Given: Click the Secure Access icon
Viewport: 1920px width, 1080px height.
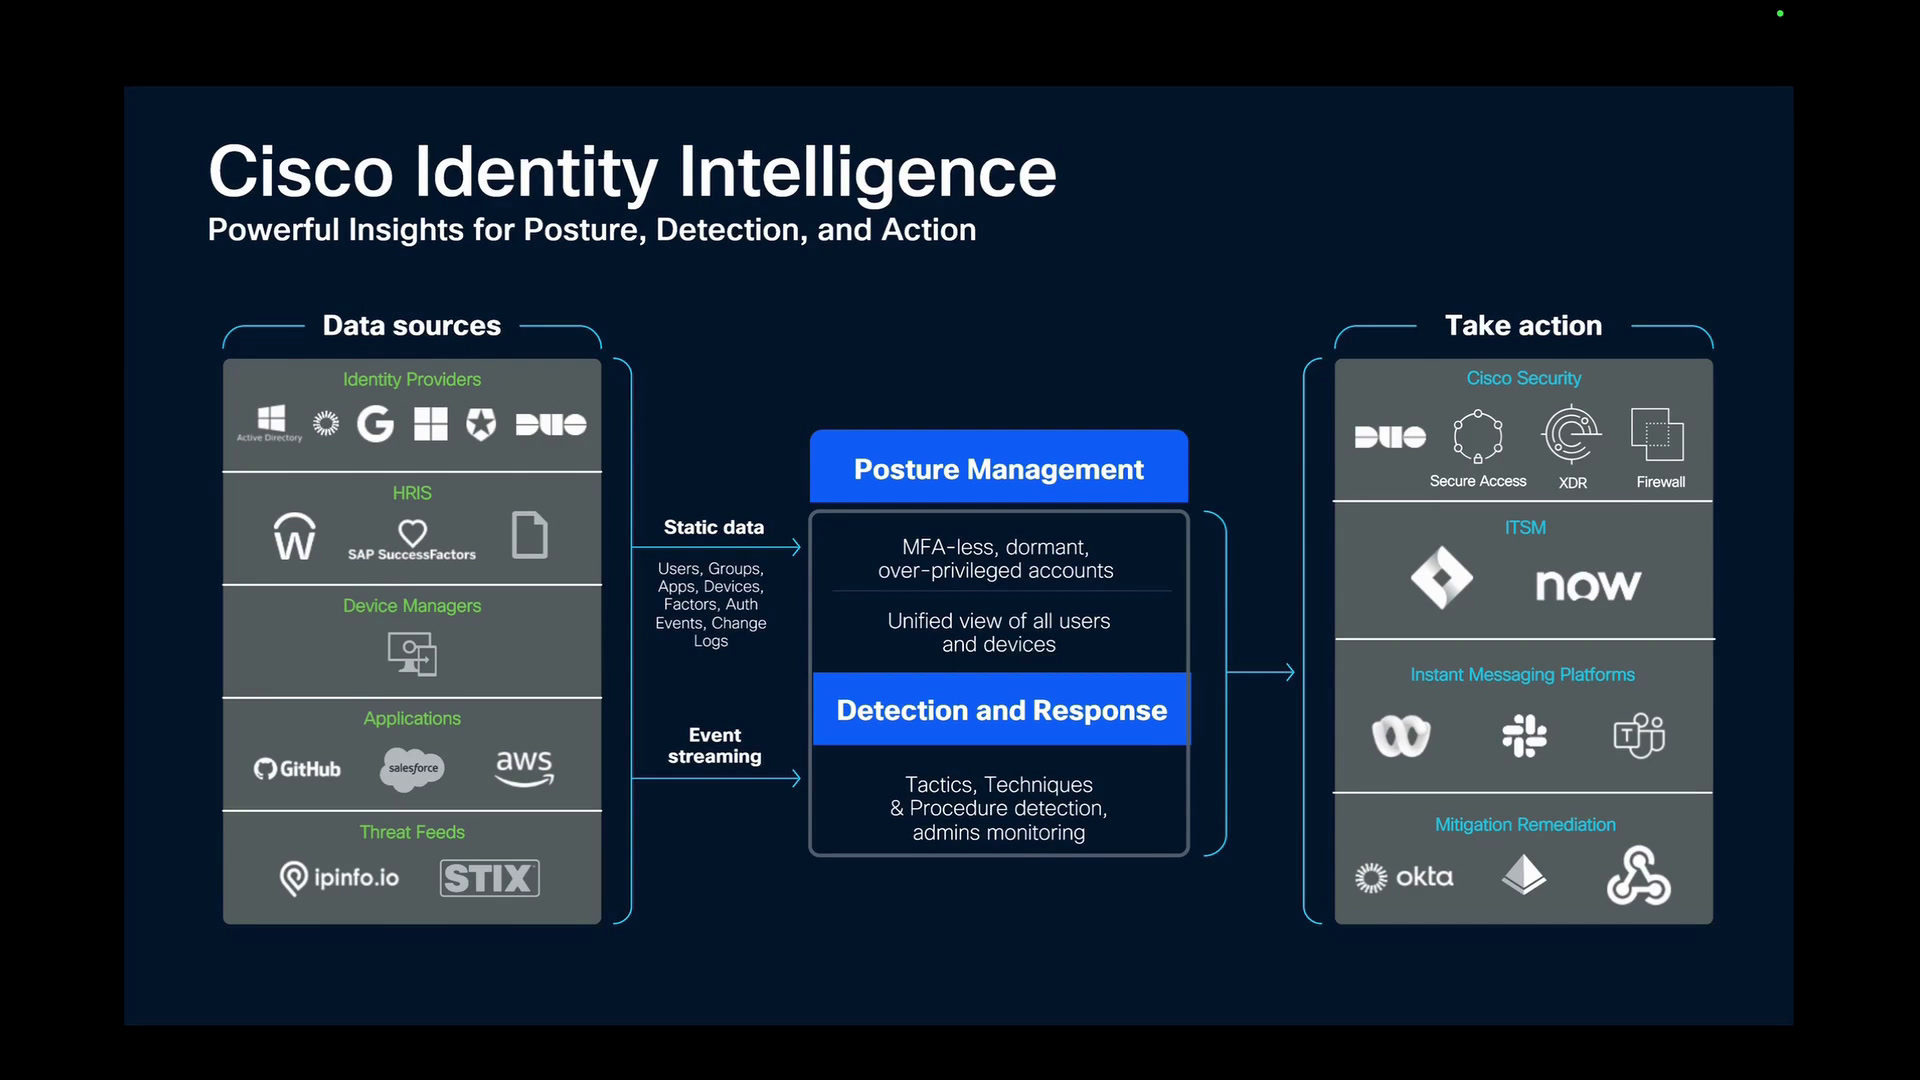Looking at the screenshot, I should pyautogui.click(x=1478, y=437).
